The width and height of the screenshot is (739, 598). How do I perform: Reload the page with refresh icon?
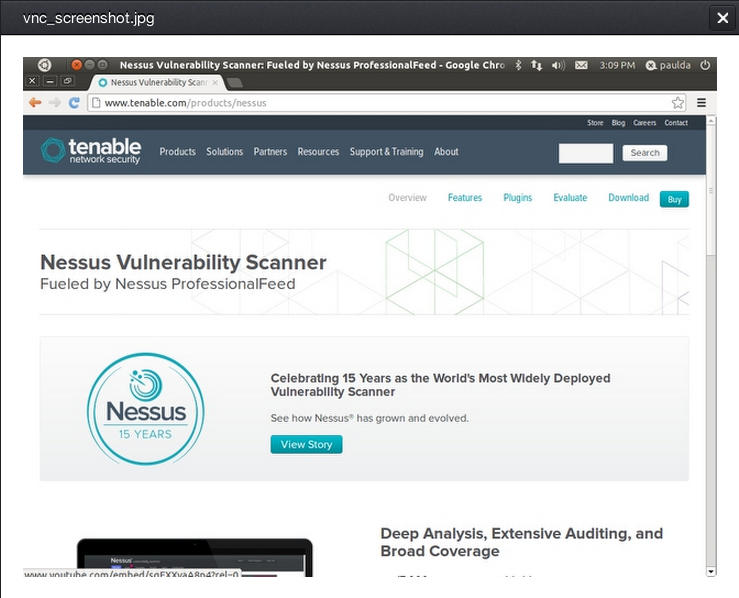[x=74, y=102]
